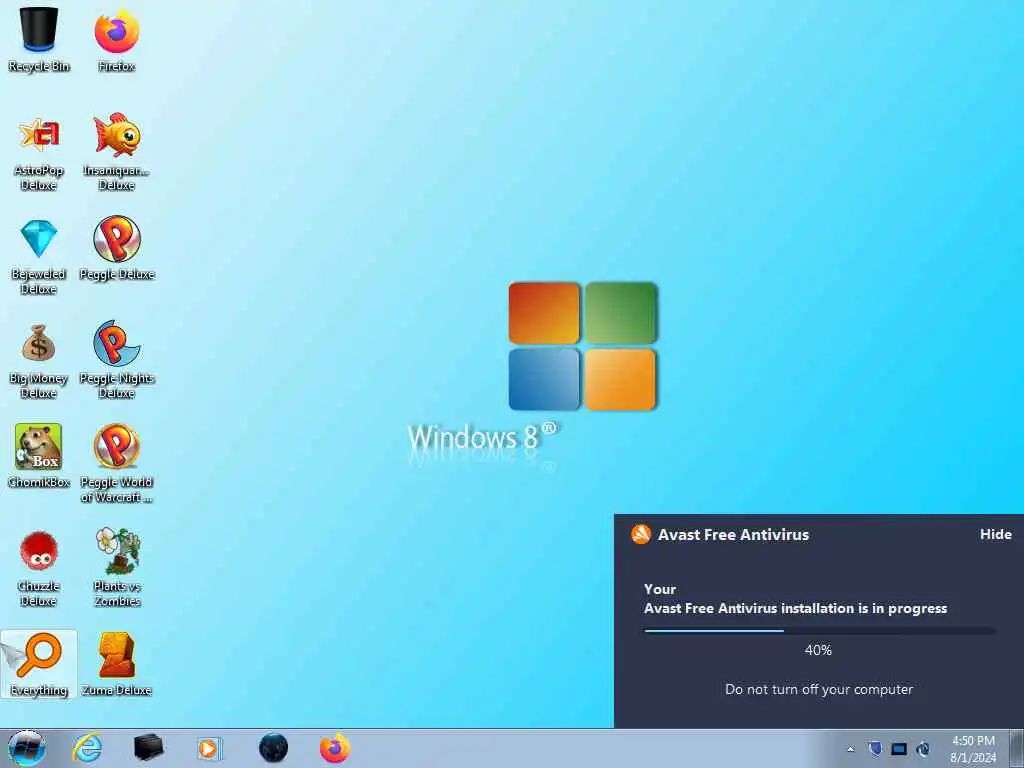Show hidden system tray icons arrow
Screen dimensions: 1024x768
coord(850,749)
